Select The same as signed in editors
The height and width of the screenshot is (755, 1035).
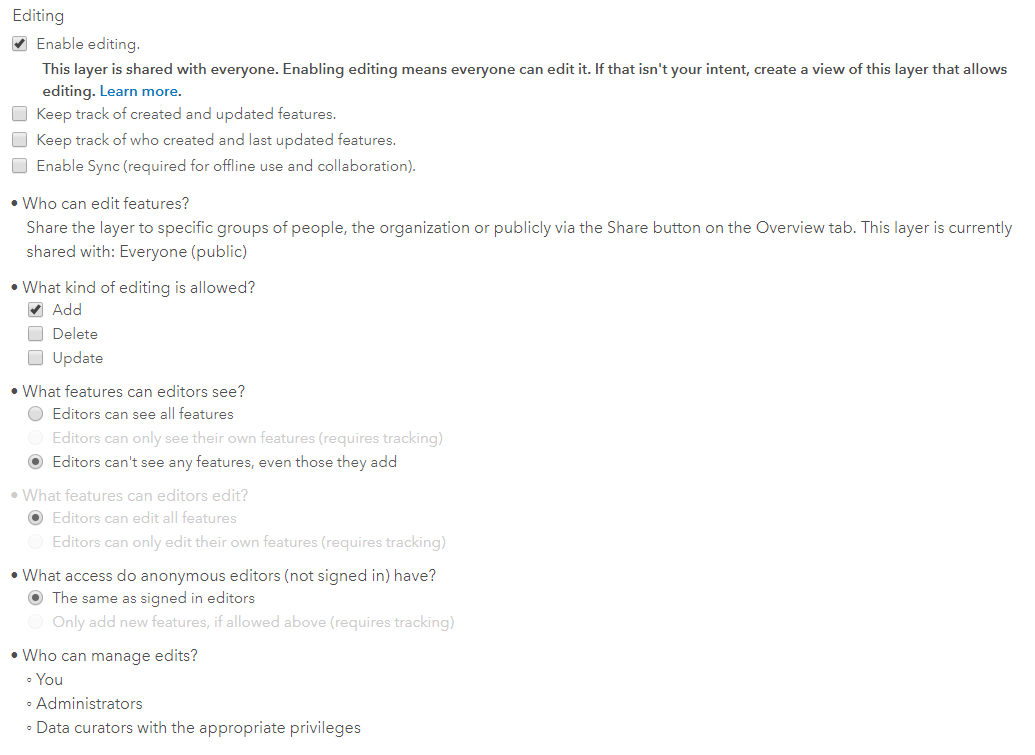point(36,598)
